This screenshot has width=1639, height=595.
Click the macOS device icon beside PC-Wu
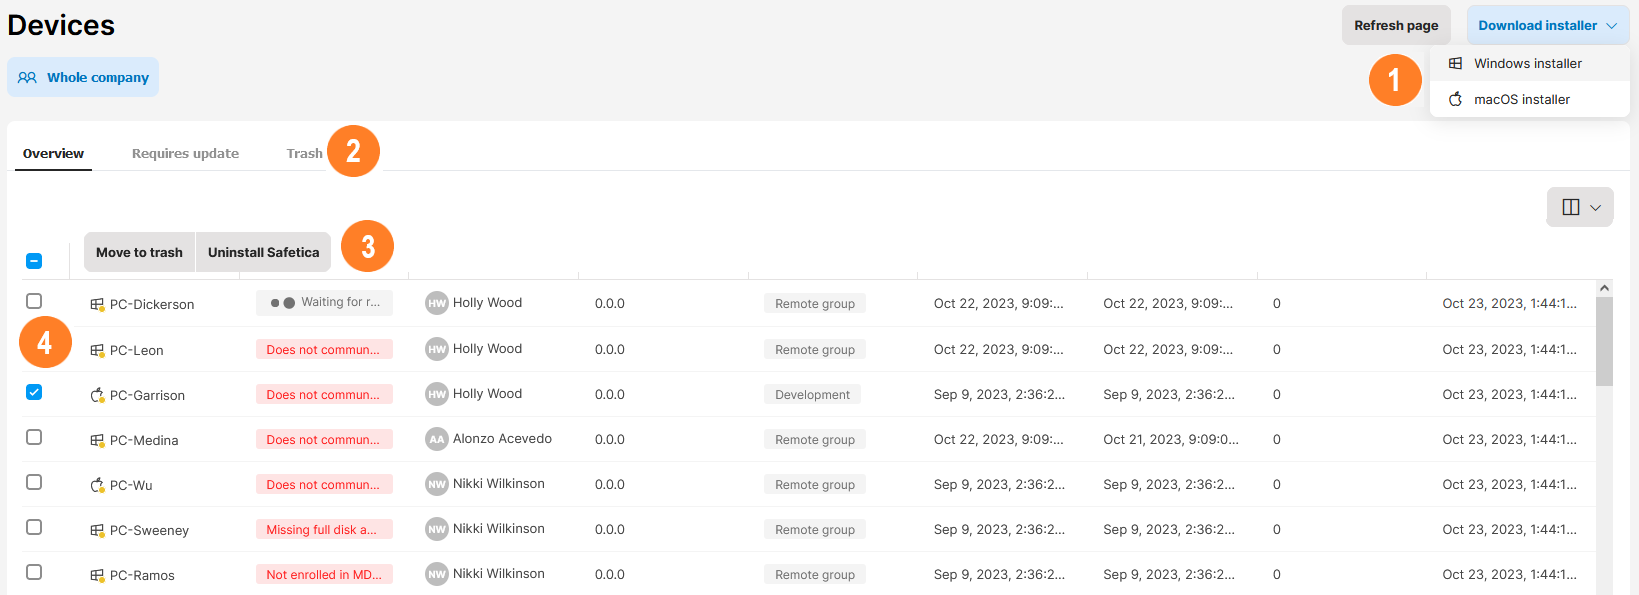coord(97,485)
